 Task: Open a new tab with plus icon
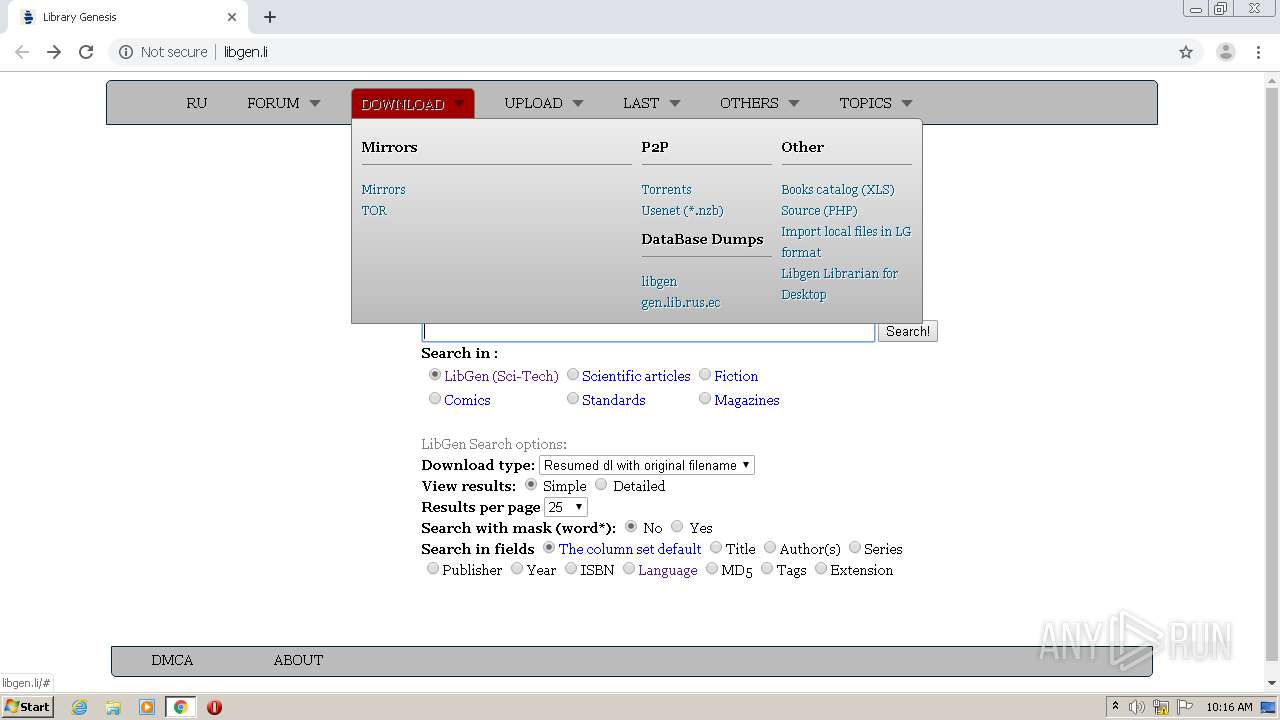click(270, 17)
